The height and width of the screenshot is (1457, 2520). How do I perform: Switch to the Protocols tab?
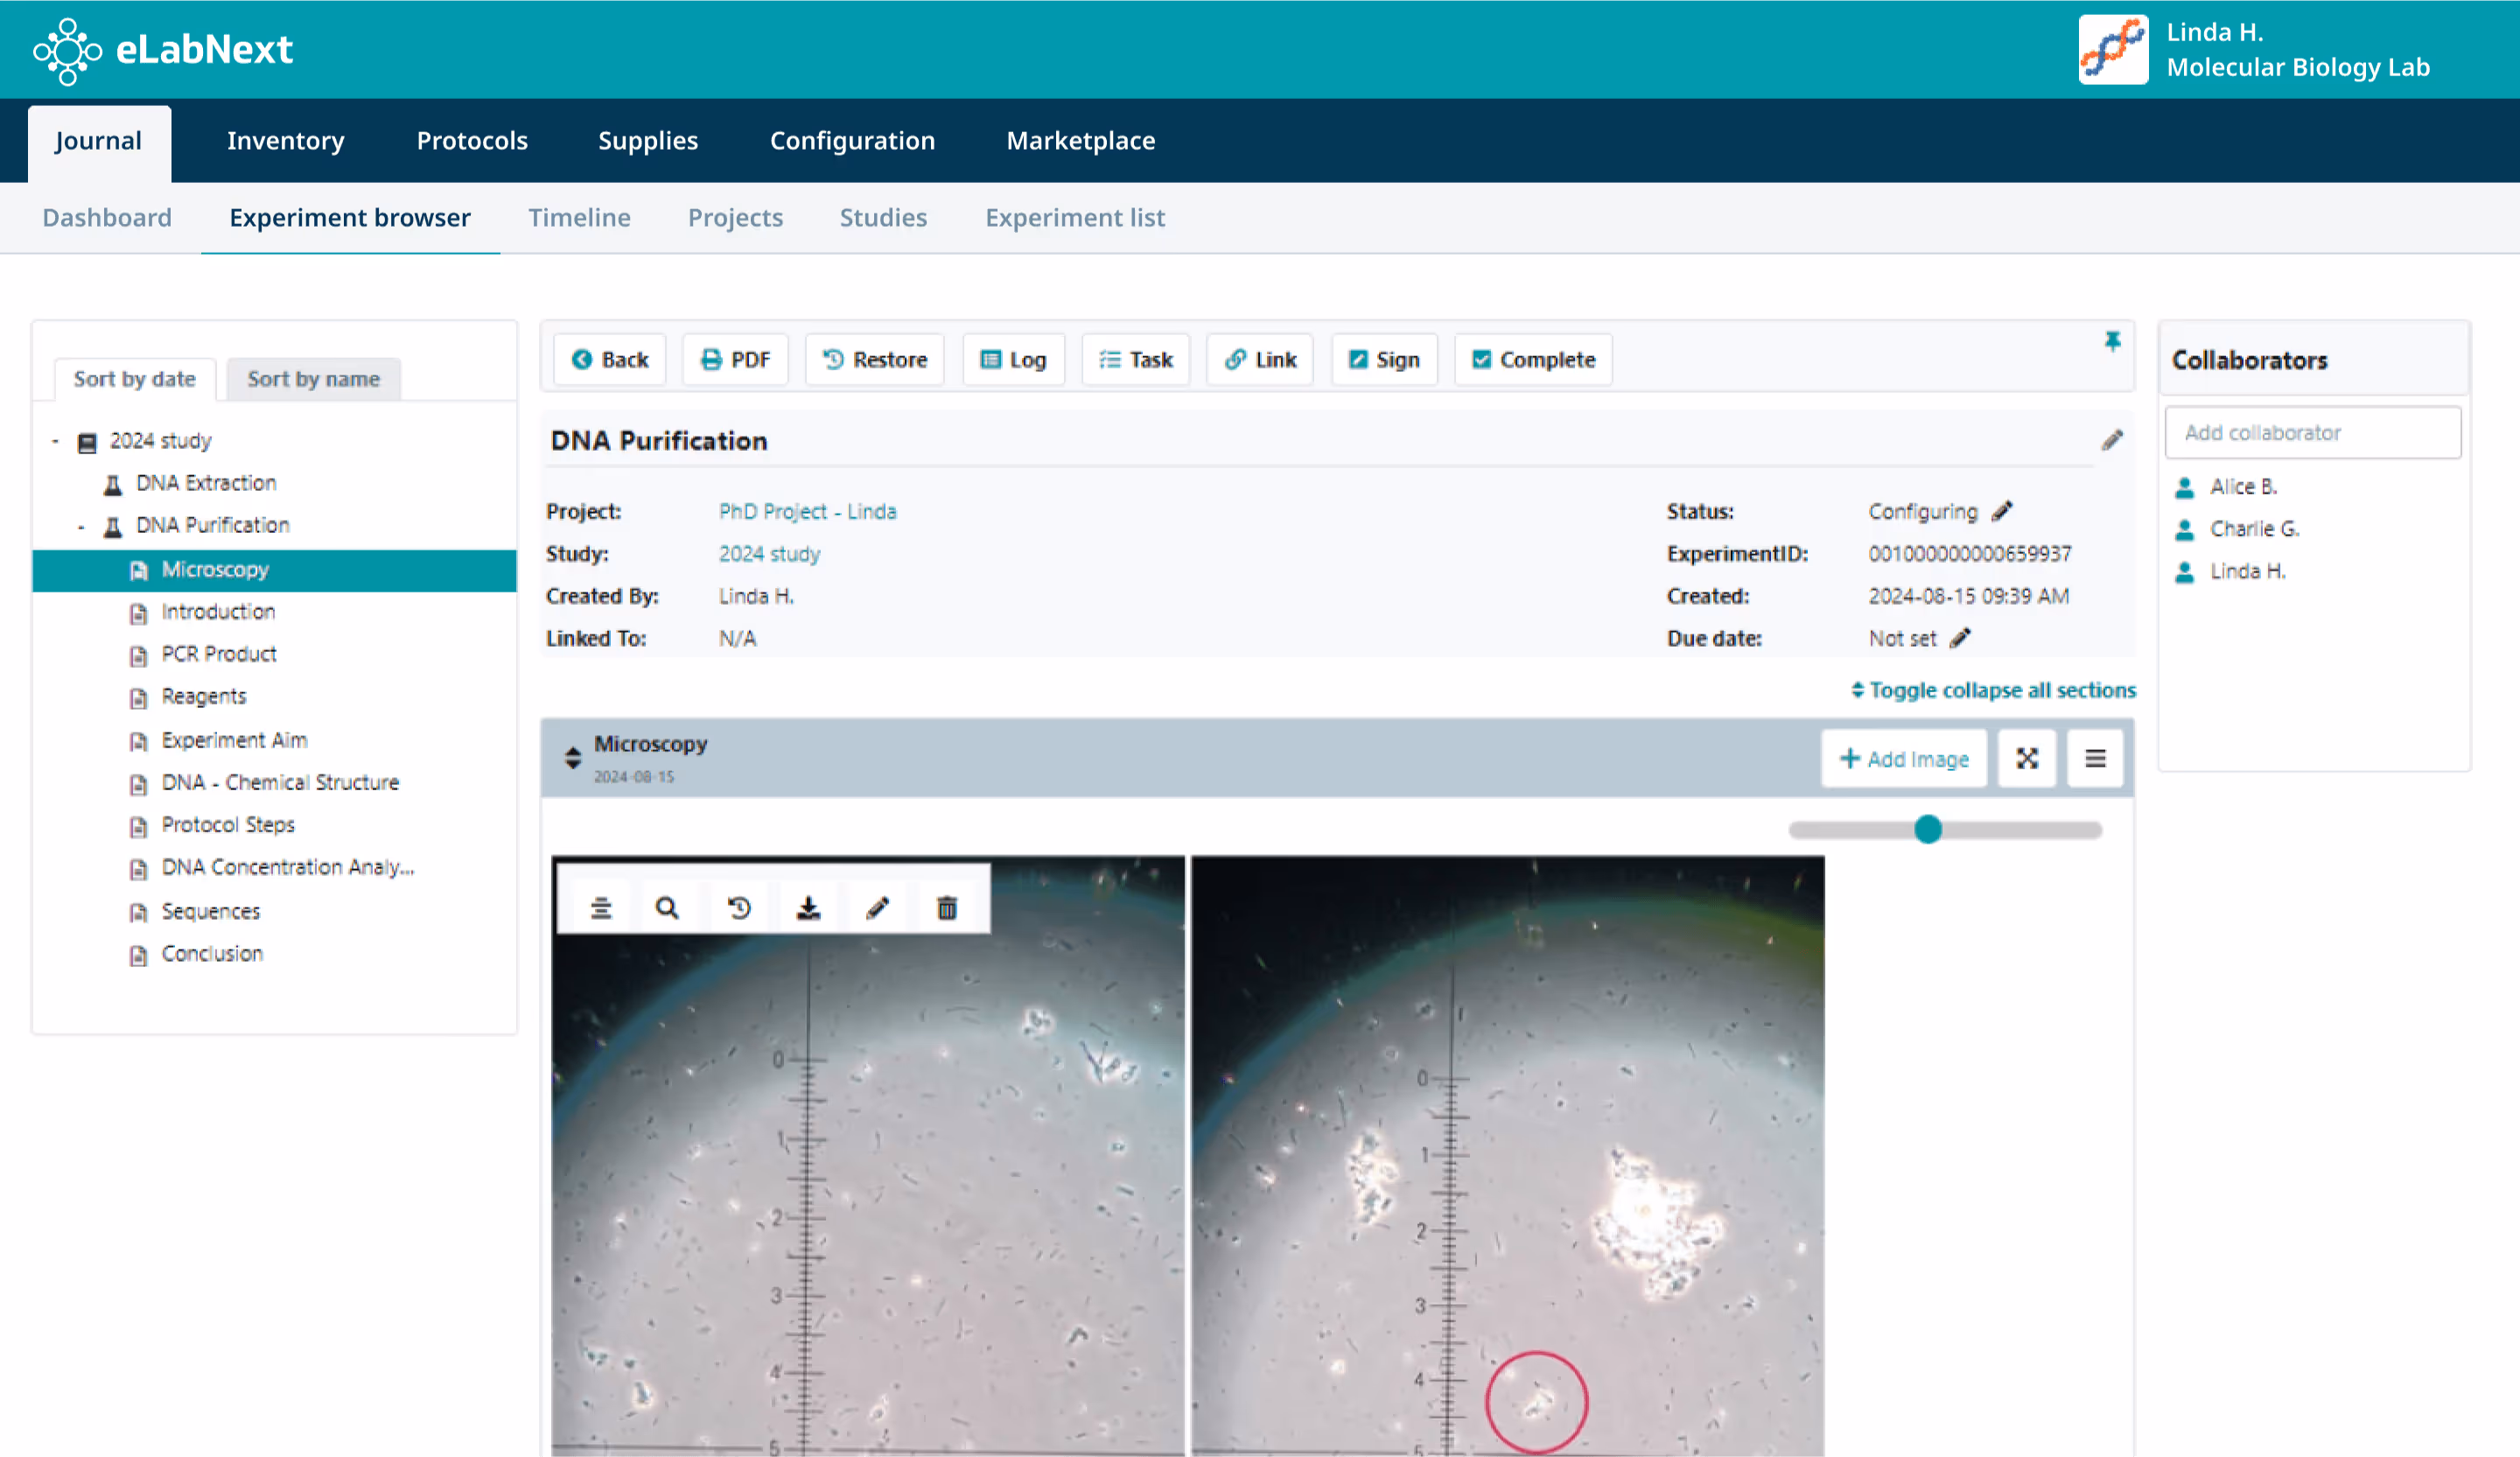coord(472,140)
